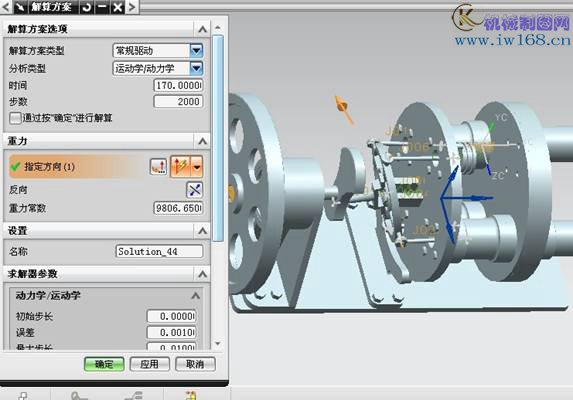Click the 确定 button
This screenshot has width=573, height=400.
point(104,364)
